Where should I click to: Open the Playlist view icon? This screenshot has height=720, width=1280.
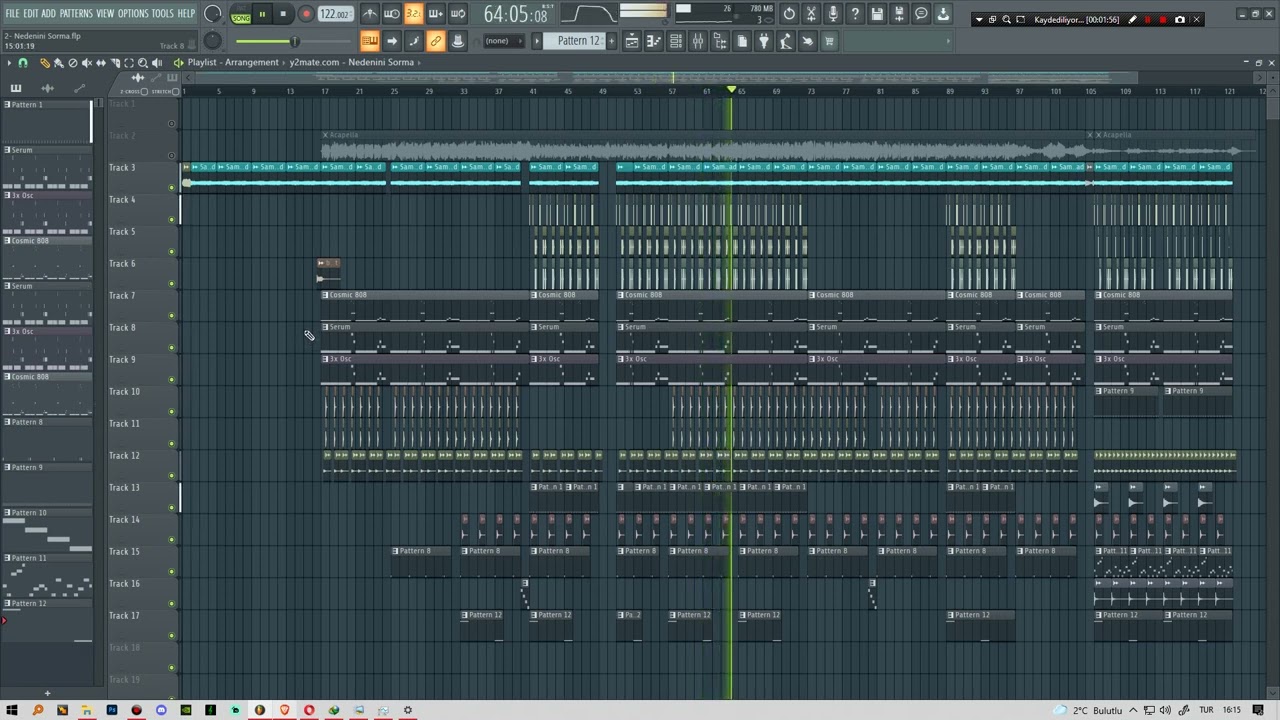632,41
